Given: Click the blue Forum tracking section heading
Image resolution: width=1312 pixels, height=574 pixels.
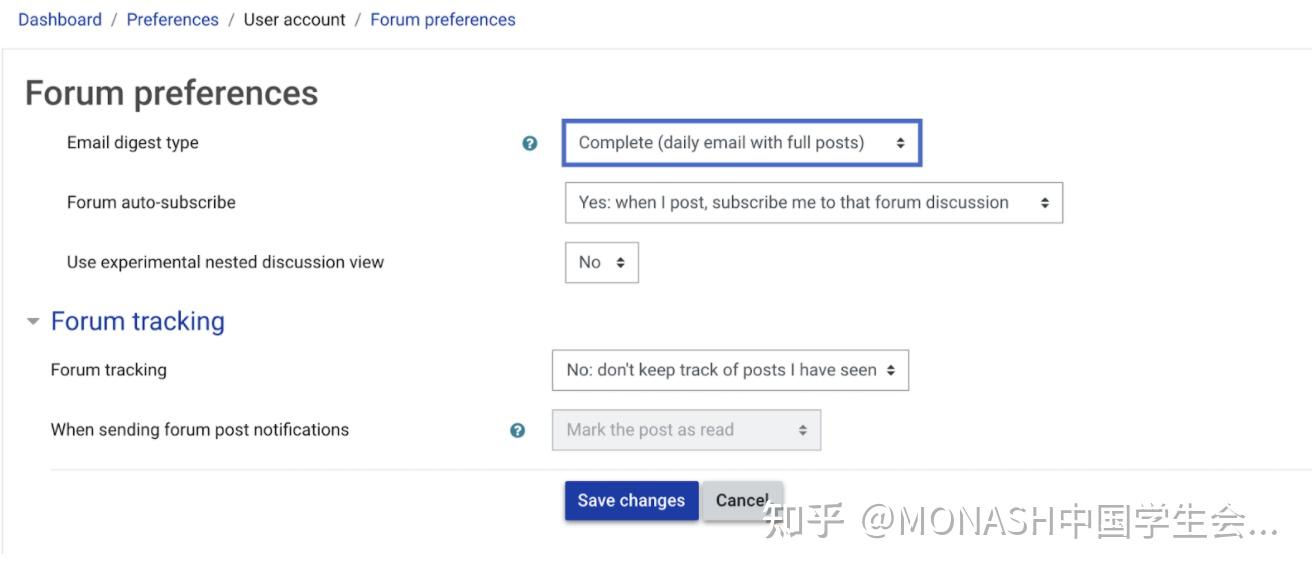Looking at the screenshot, I should pos(138,321).
